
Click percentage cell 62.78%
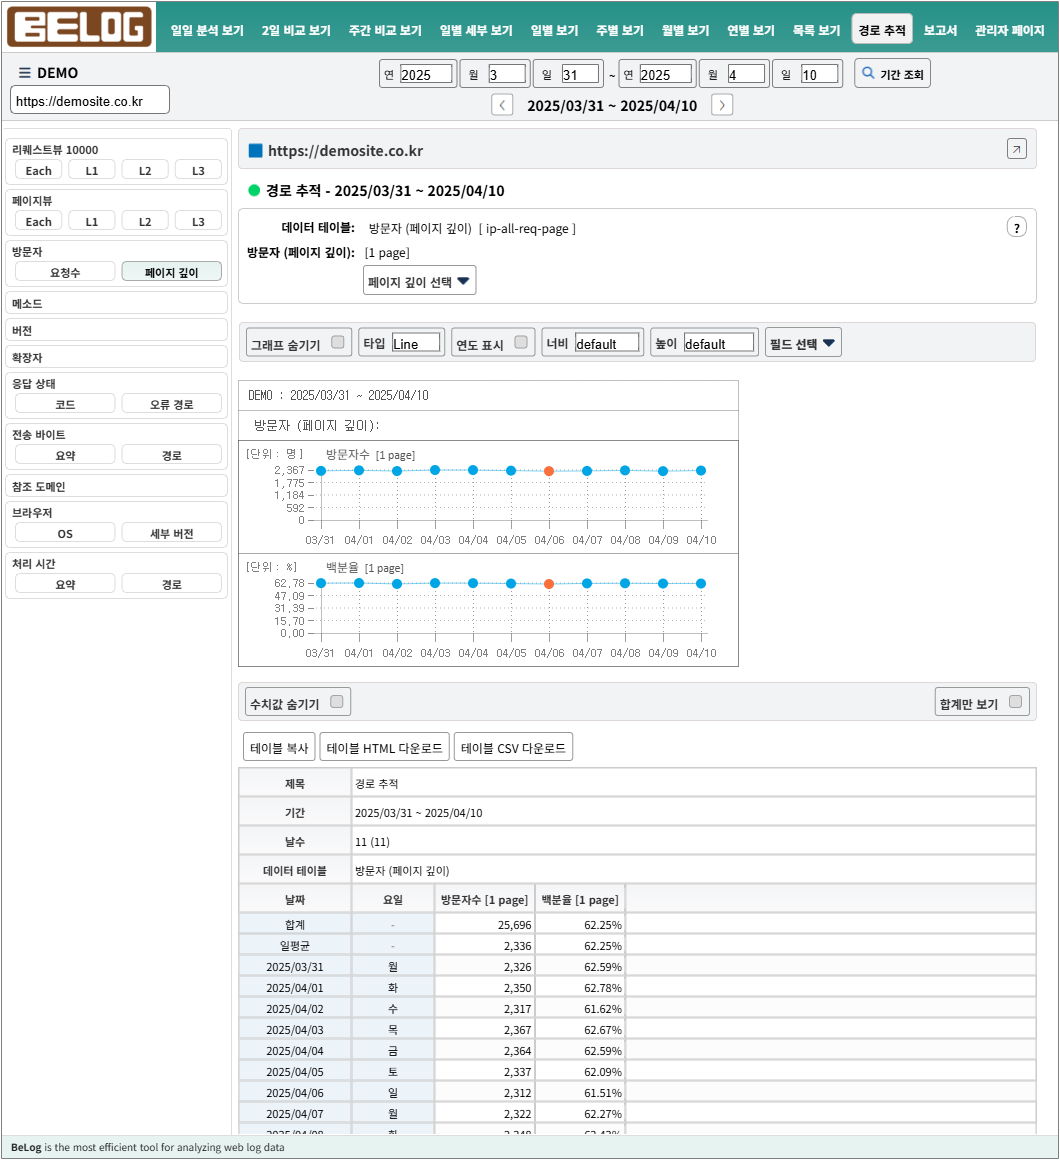pyautogui.click(x=580, y=987)
